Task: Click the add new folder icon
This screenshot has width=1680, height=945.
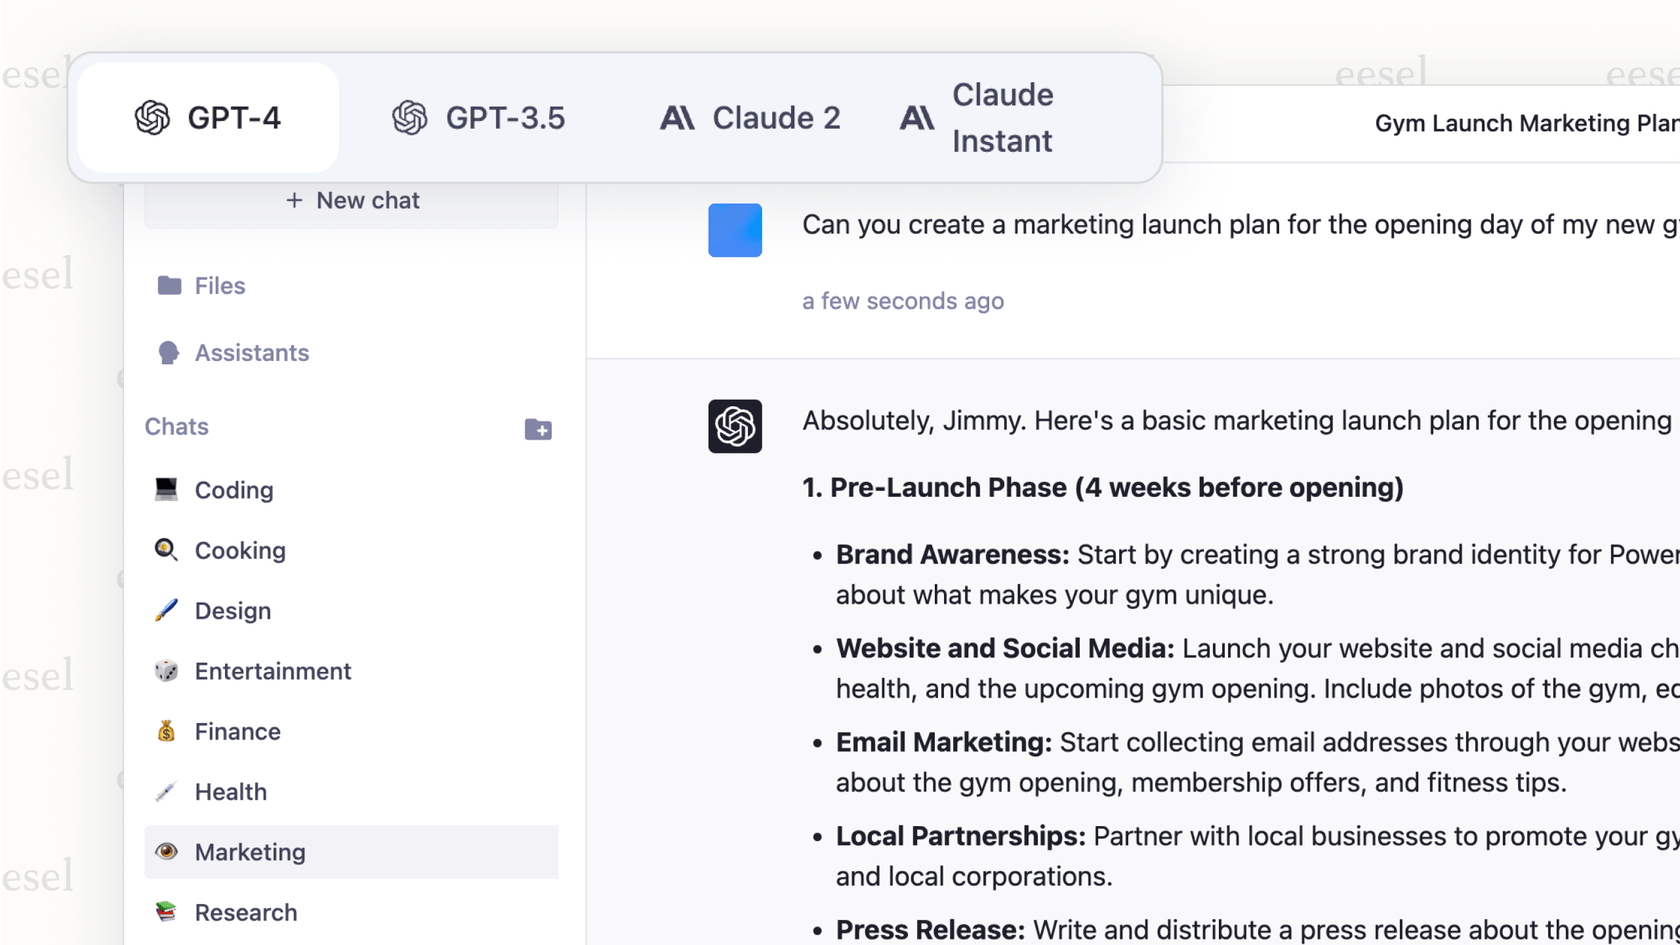Action: tap(538, 429)
